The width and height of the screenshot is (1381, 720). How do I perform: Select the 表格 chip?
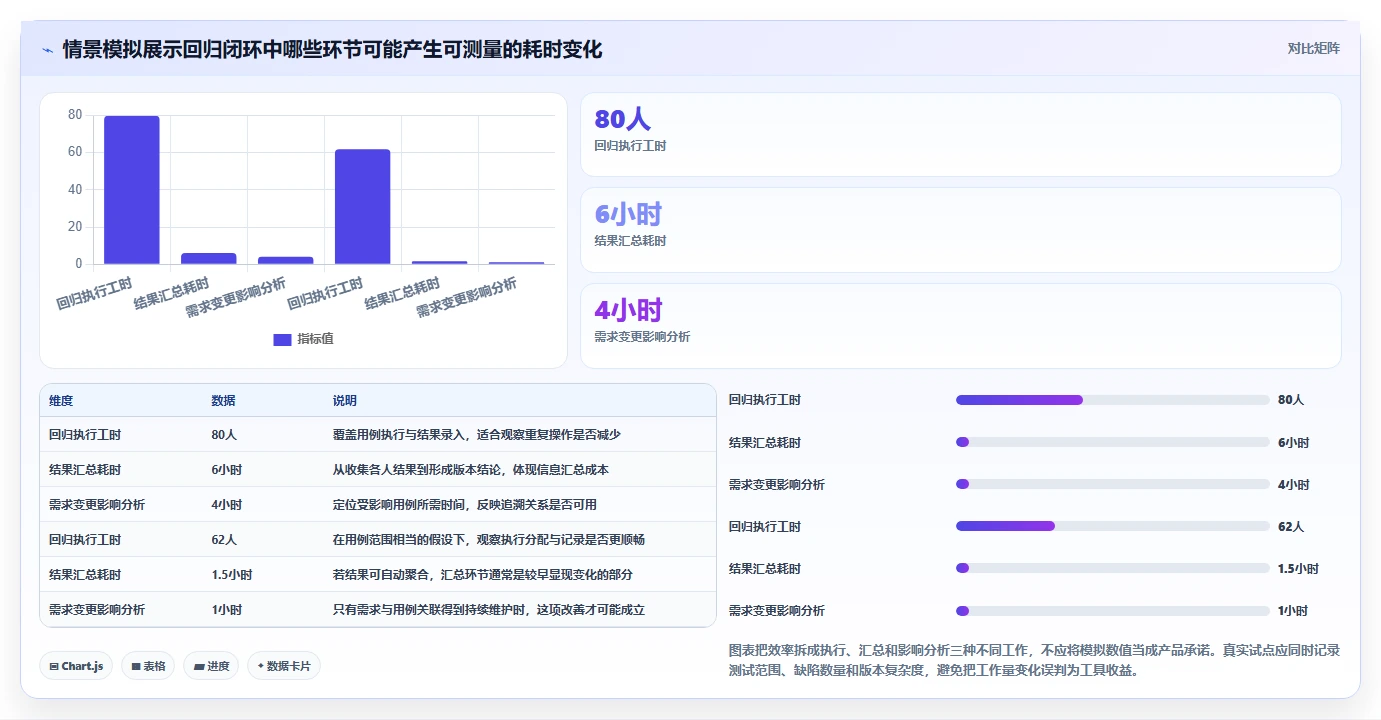tap(148, 666)
